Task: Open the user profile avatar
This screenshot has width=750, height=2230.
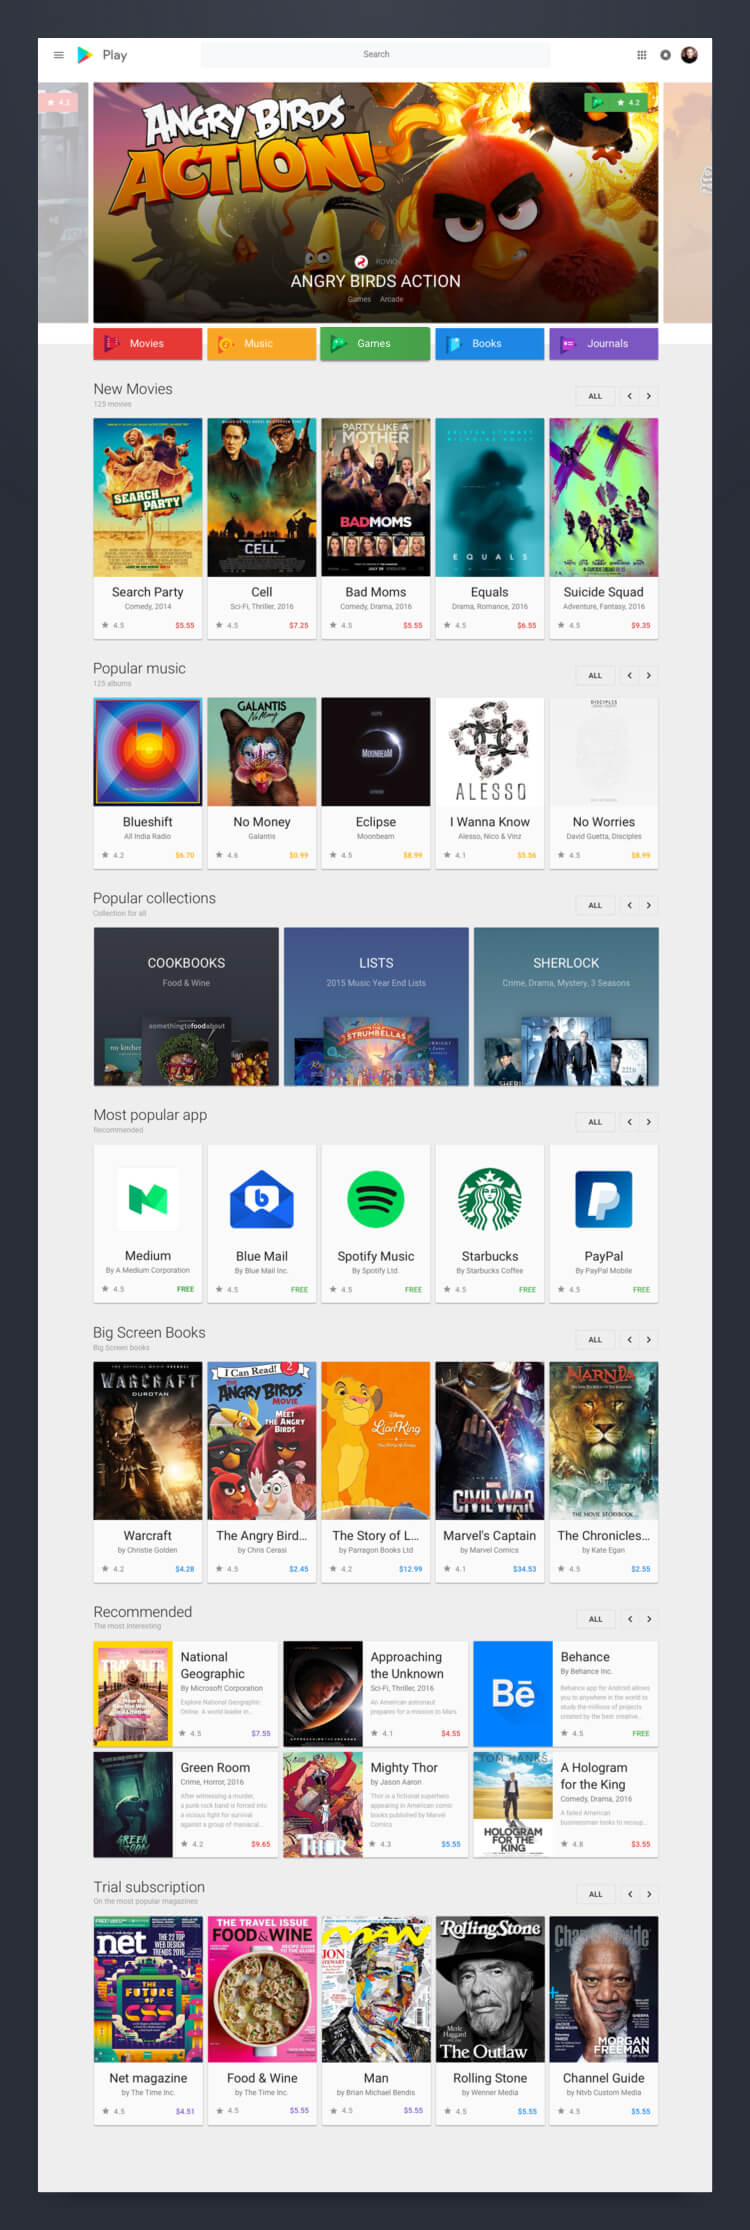Action: (689, 55)
